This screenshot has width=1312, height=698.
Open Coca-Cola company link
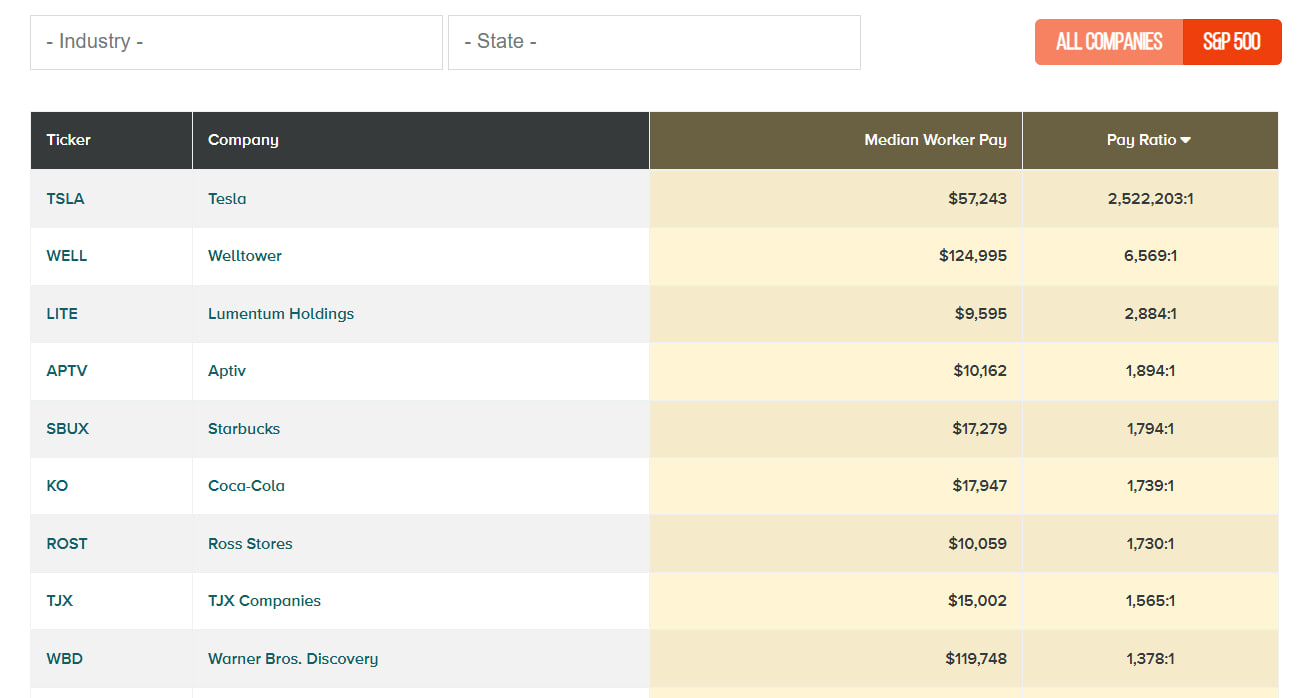[x=246, y=486]
